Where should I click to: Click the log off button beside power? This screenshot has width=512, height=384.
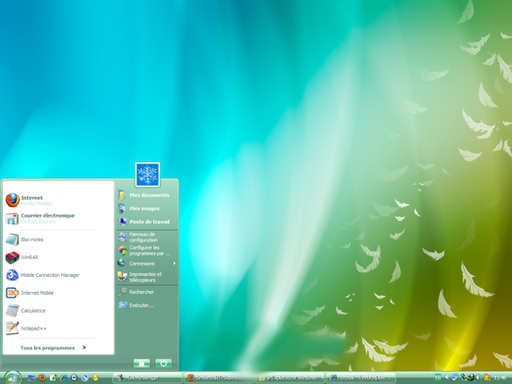pyautogui.click(x=142, y=363)
